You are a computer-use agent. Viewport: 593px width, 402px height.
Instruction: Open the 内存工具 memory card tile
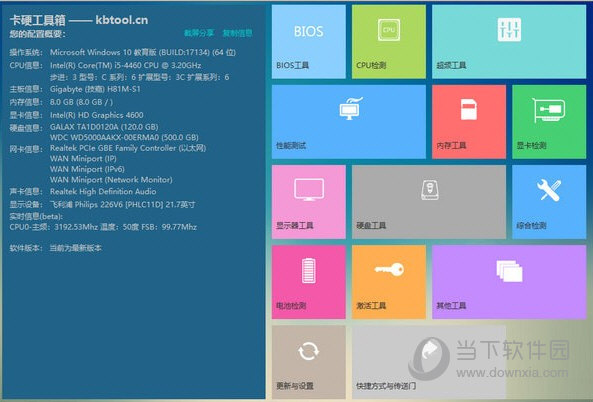point(469,122)
